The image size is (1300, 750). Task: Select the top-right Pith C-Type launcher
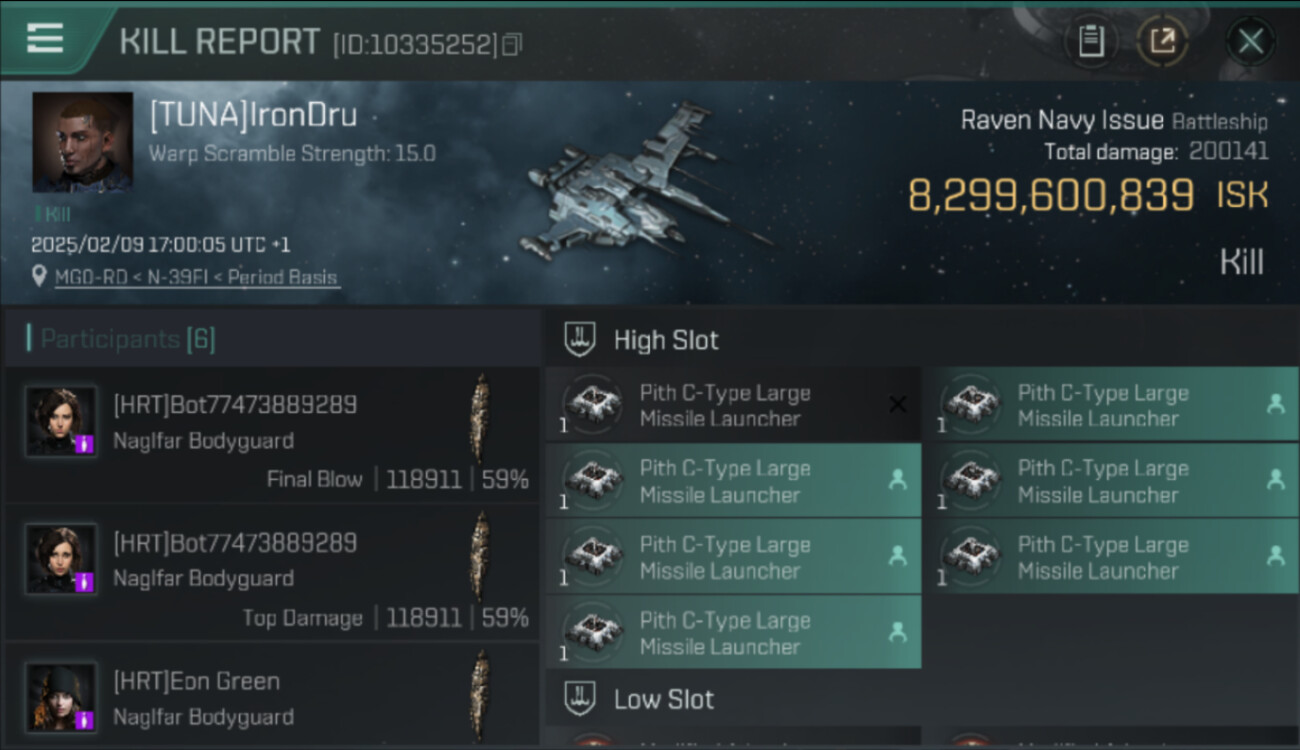coord(1117,405)
